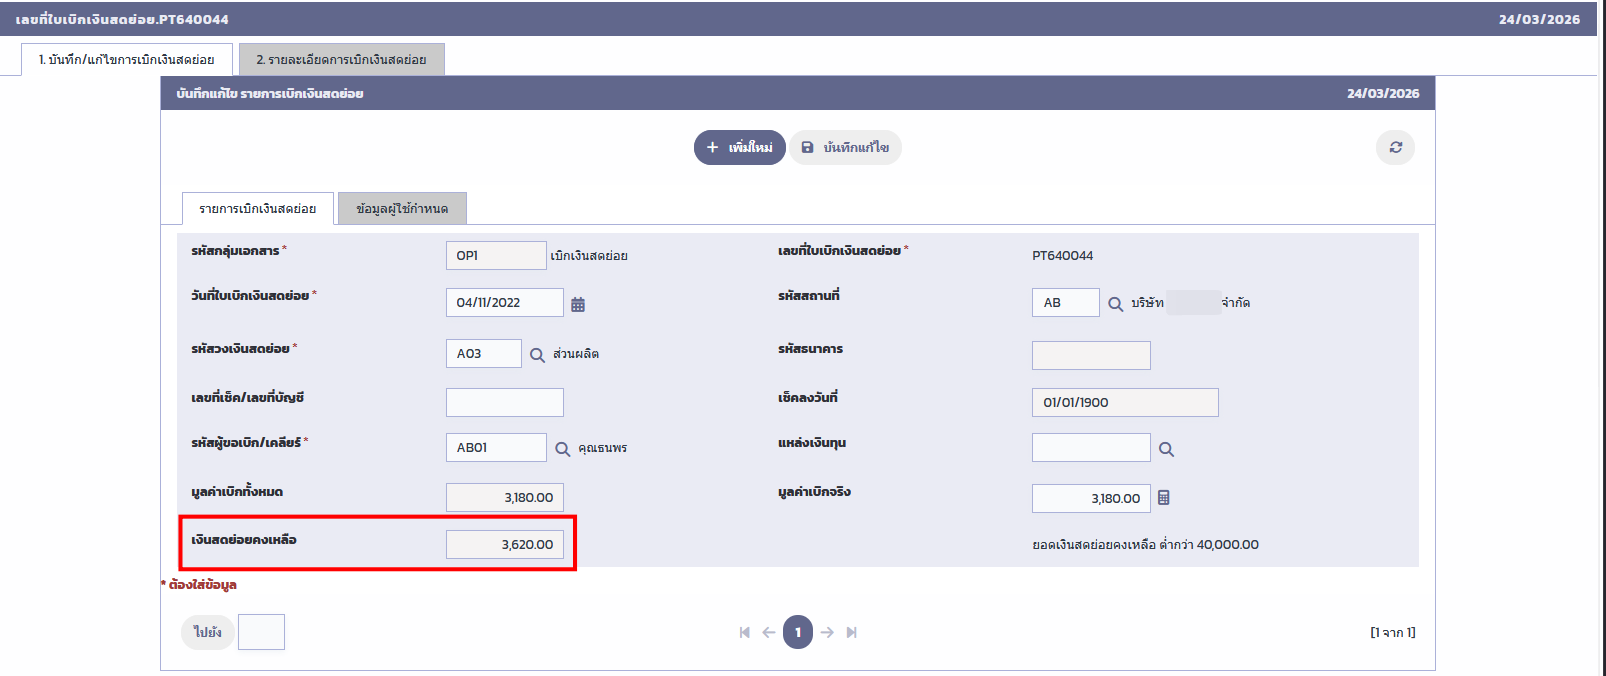Click search icon next to location code AB
This screenshot has width=1606, height=676.
pyautogui.click(x=1115, y=304)
